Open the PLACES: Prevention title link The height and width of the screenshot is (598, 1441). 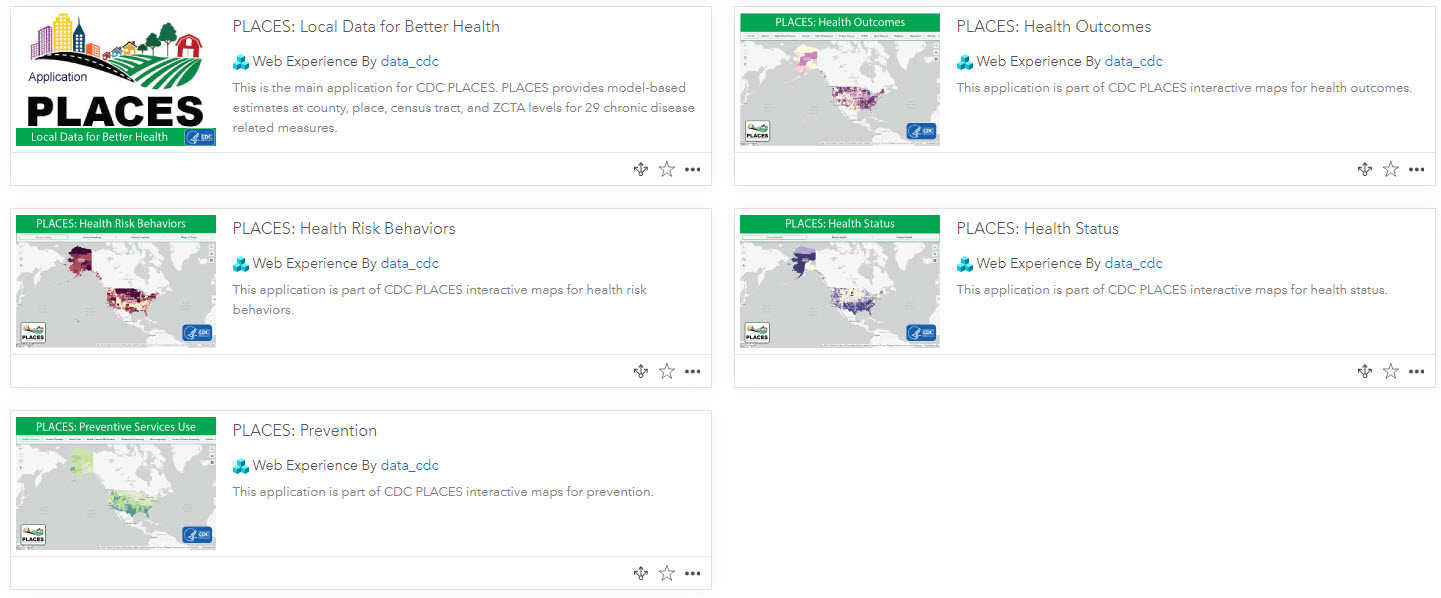pyautogui.click(x=305, y=431)
